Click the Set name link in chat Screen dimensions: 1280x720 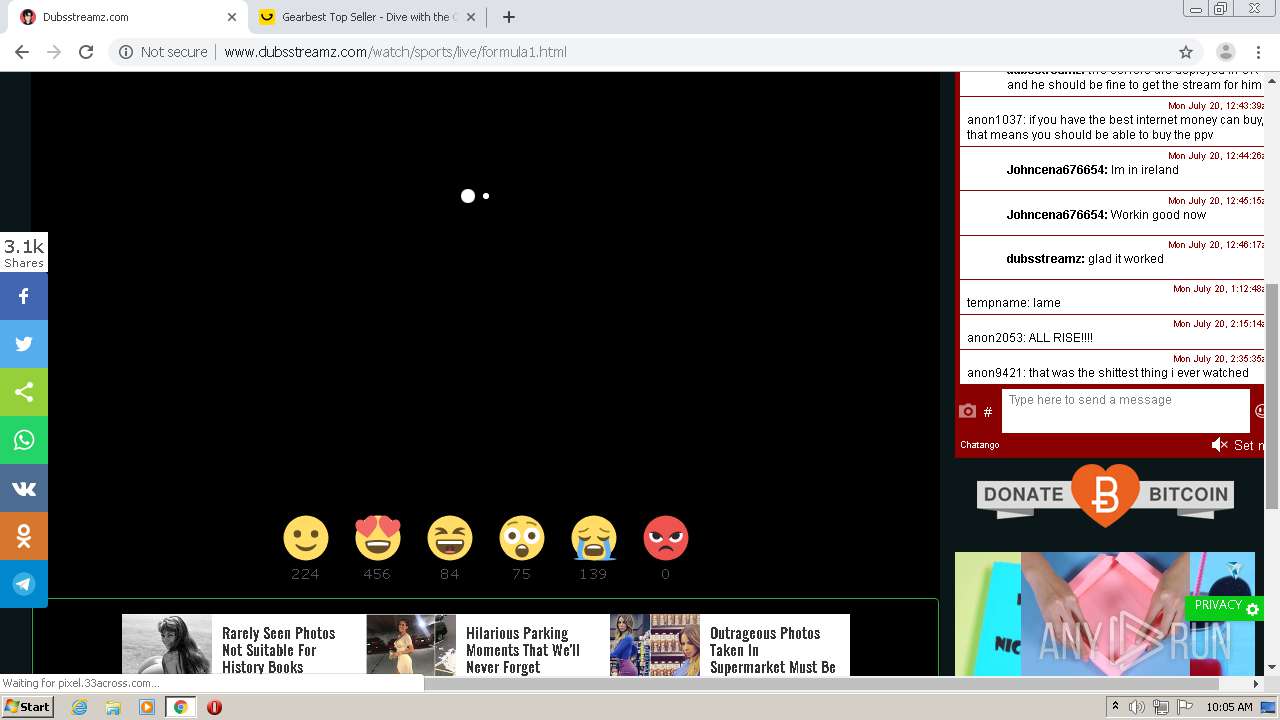click(1248, 446)
